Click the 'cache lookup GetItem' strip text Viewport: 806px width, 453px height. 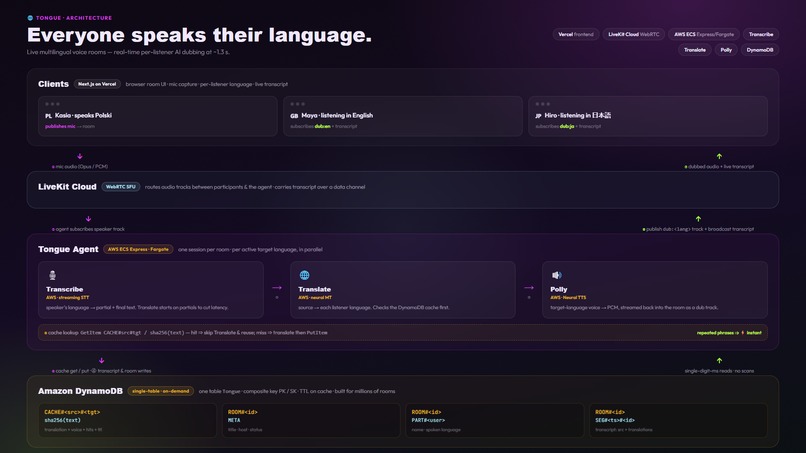[186, 333]
